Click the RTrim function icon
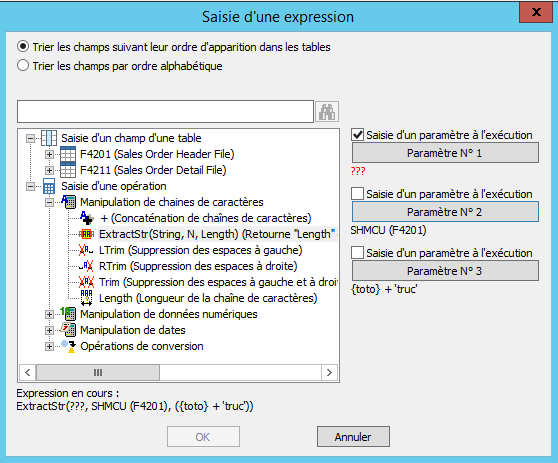Image resolution: width=558 pixels, height=463 pixels. [86, 266]
